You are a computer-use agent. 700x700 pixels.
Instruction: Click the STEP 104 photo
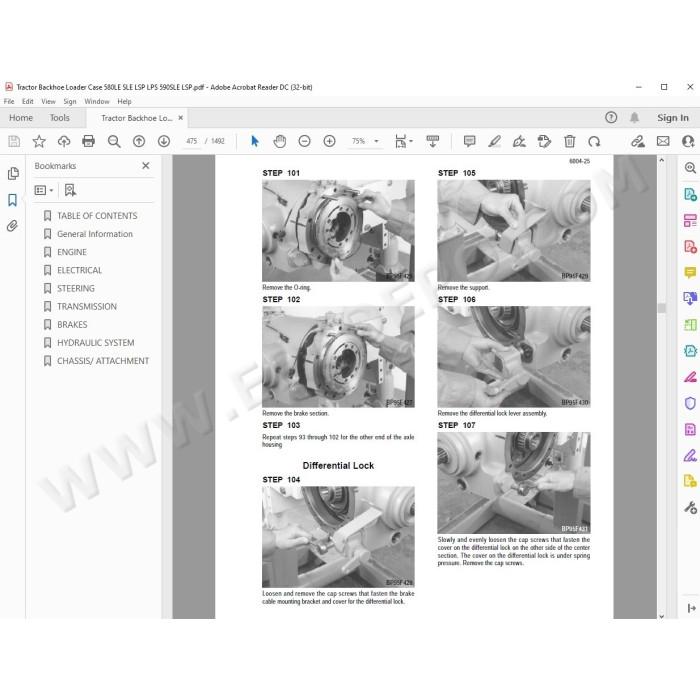point(338,537)
